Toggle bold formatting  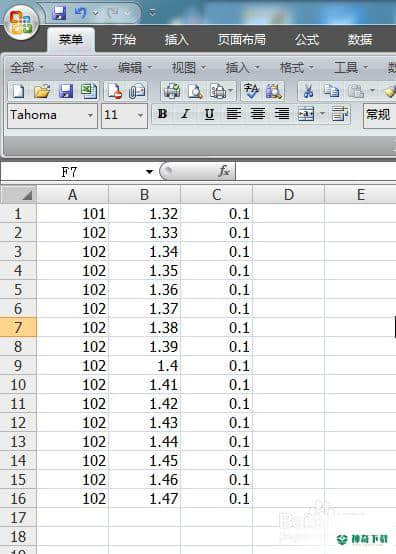pos(162,114)
